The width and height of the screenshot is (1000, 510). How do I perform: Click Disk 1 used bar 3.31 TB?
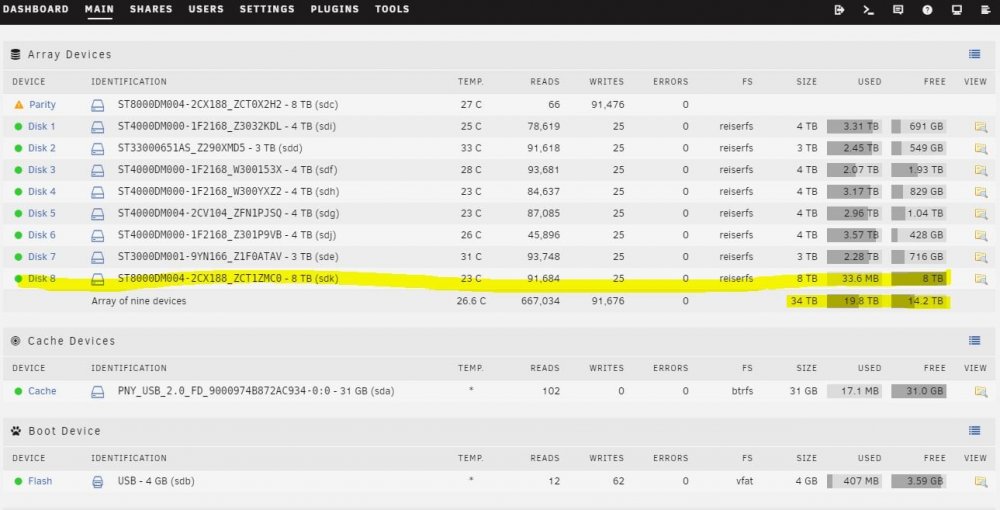[x=855, y=126]
